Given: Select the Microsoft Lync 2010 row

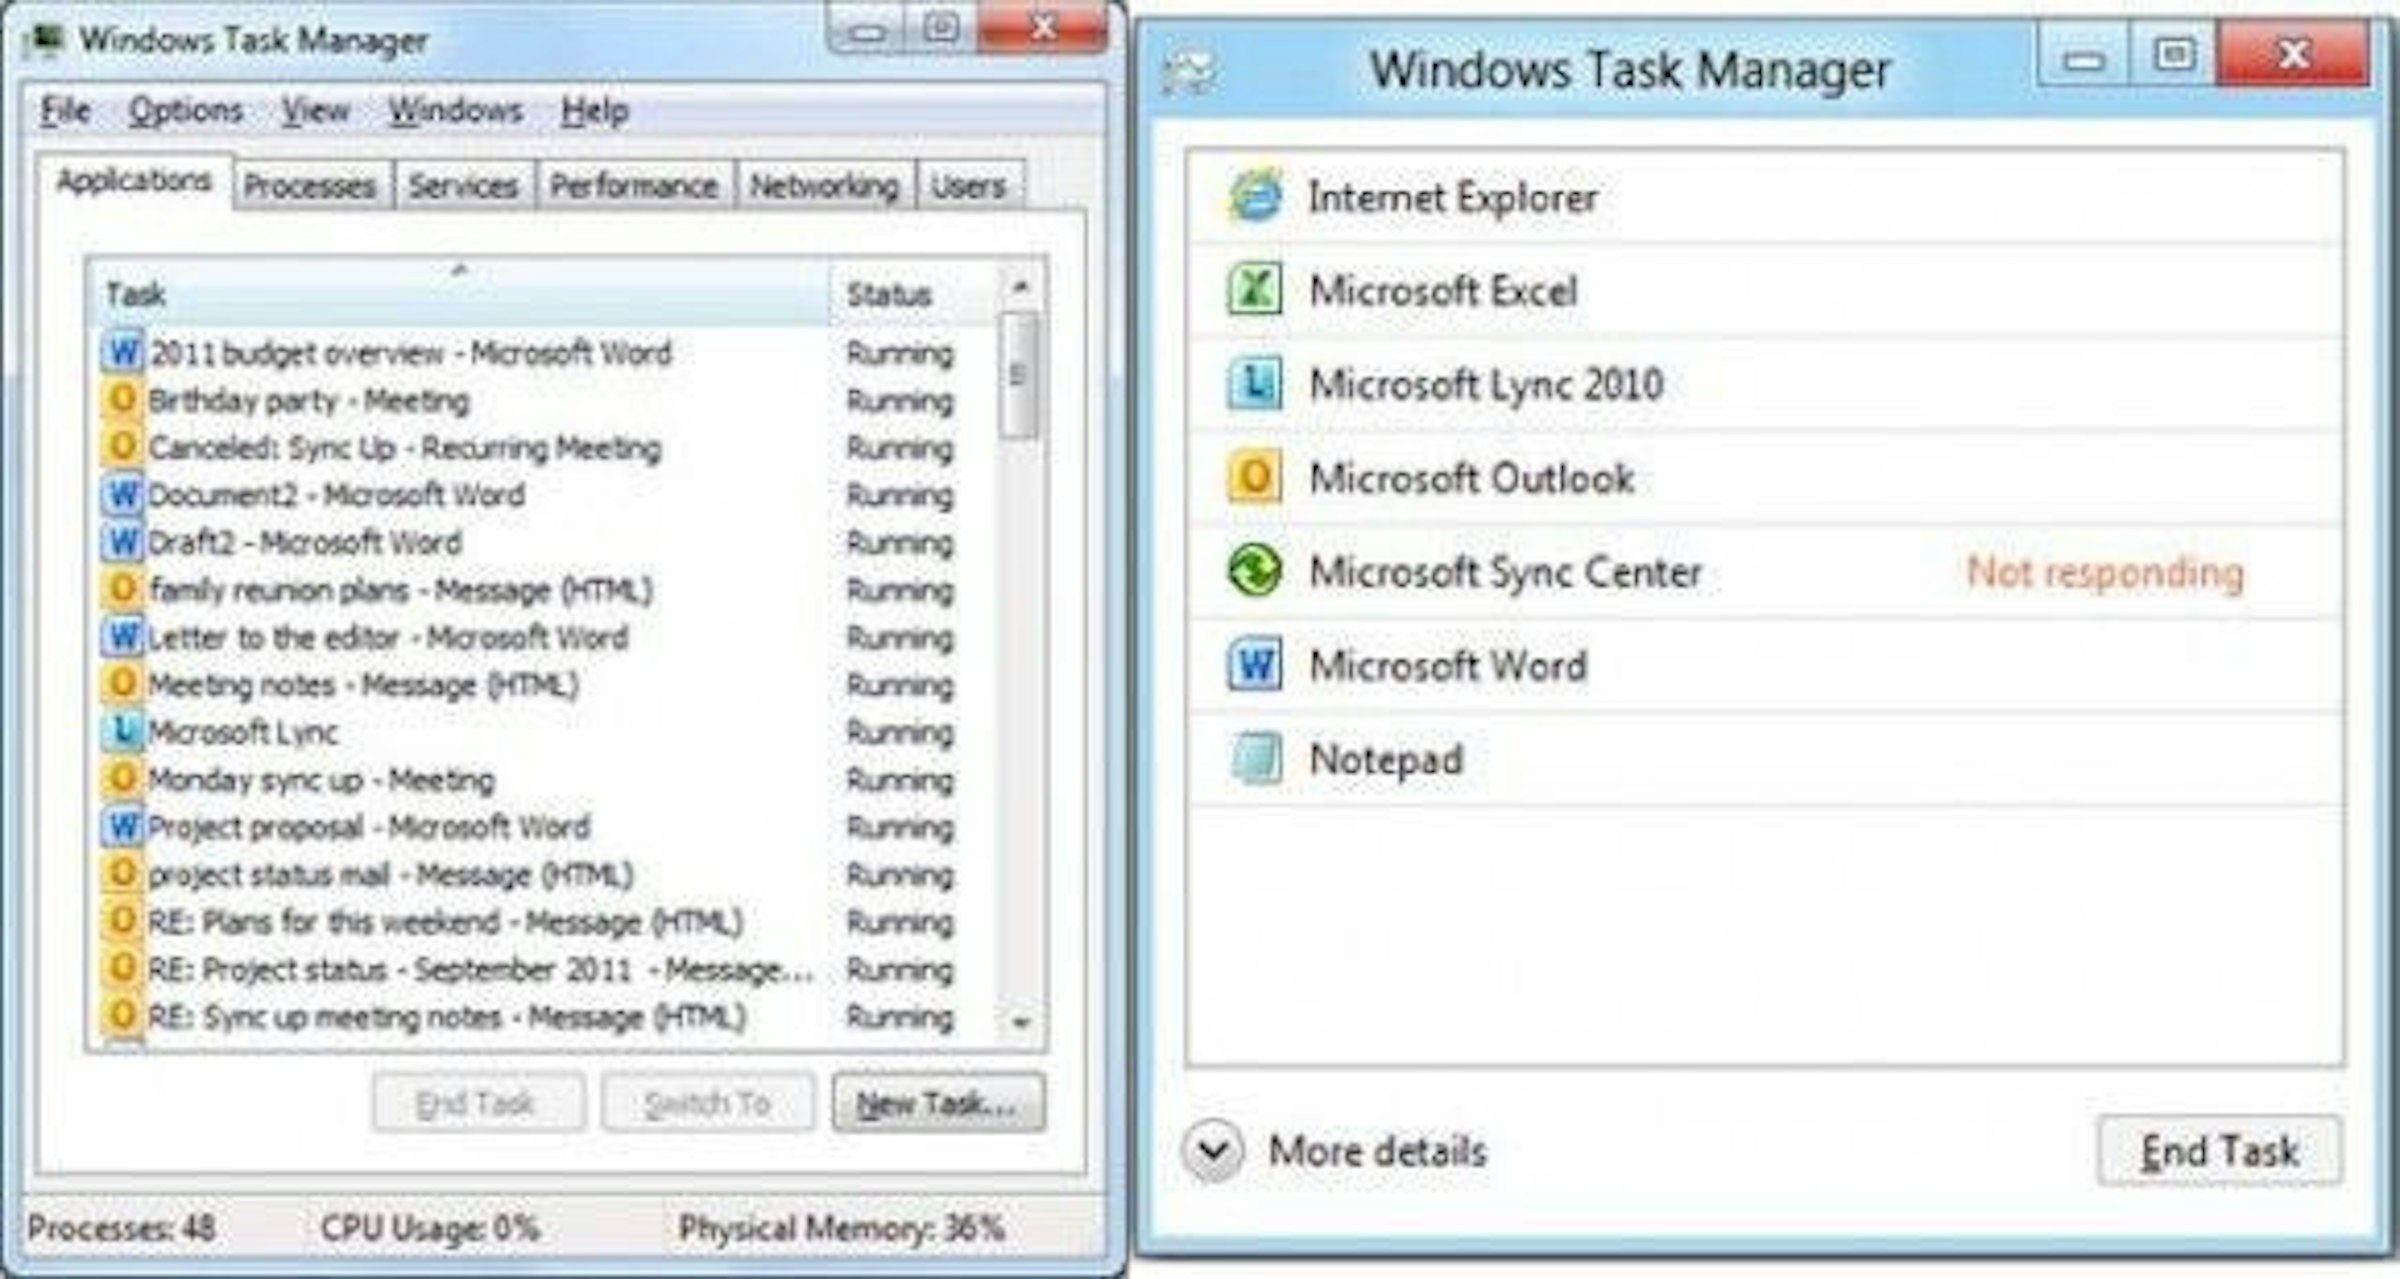Looking at the screenshot, I should tap(1765, 384).
